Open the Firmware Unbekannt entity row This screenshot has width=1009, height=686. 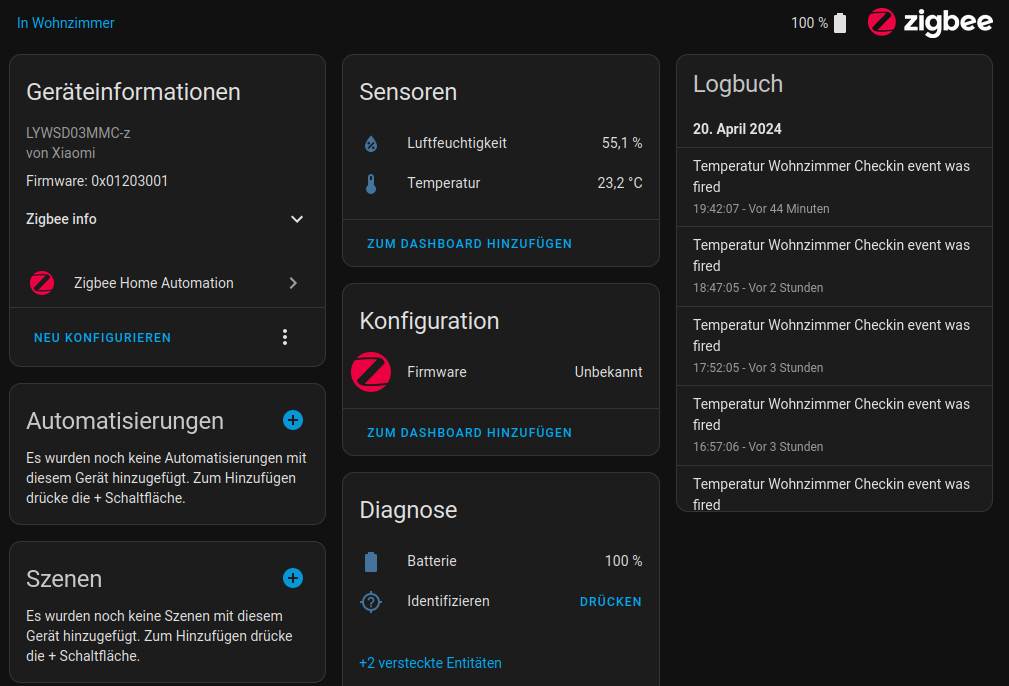500,372
